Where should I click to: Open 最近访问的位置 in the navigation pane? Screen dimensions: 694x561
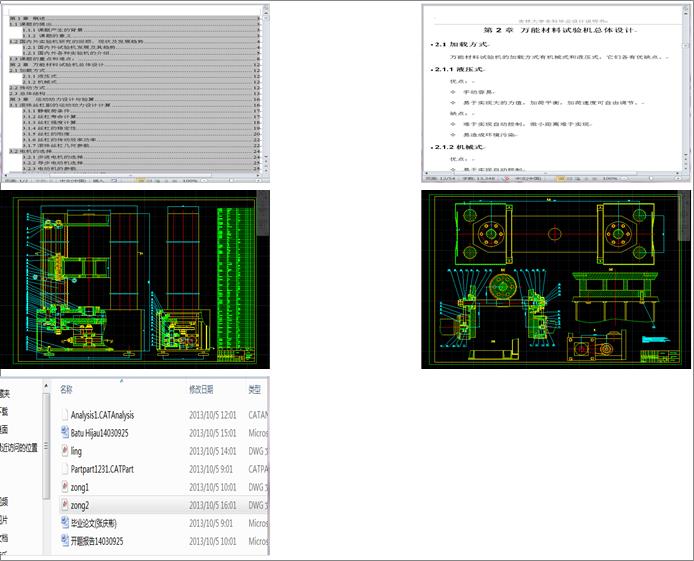pos(19,448)
